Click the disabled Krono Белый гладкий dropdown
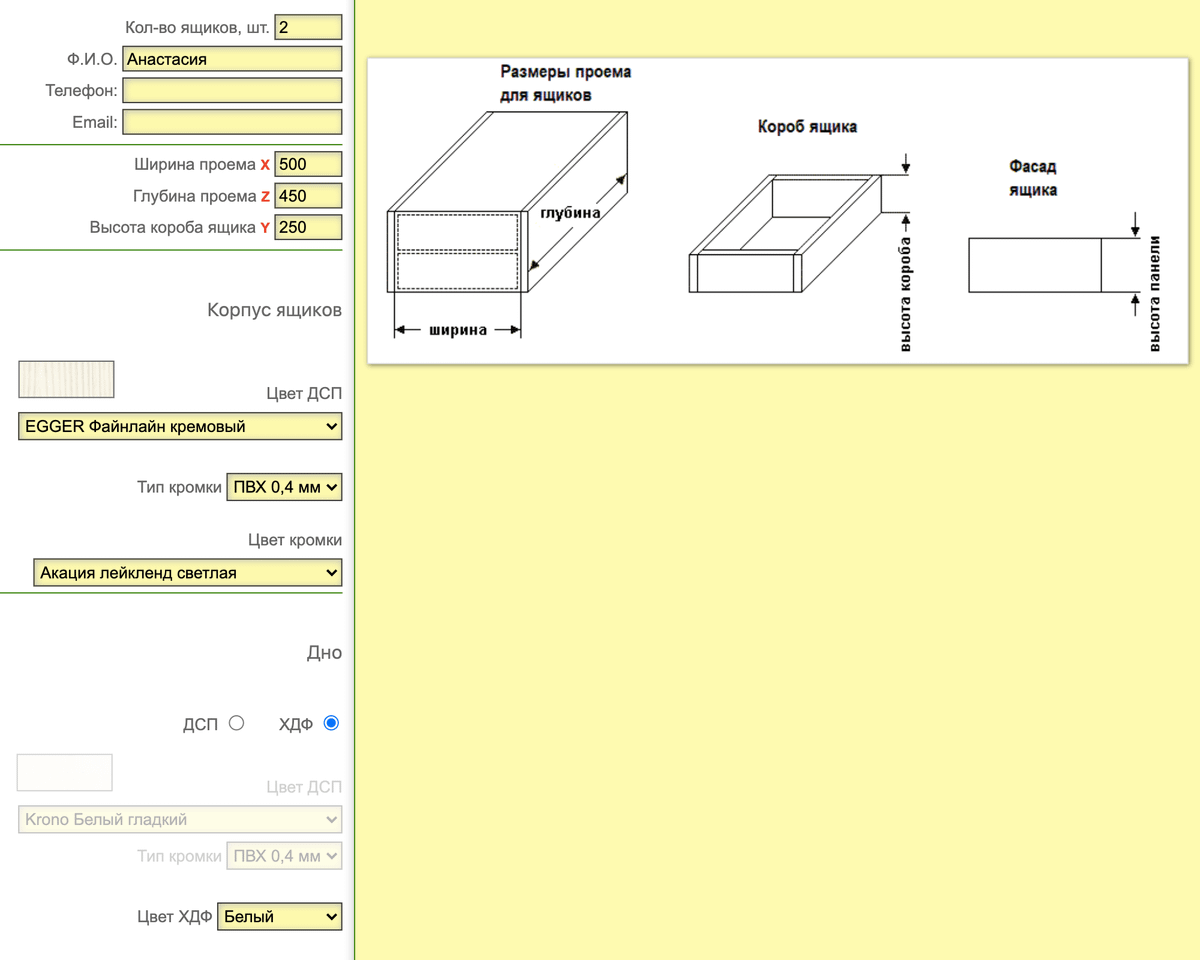 tap(180, 820)
